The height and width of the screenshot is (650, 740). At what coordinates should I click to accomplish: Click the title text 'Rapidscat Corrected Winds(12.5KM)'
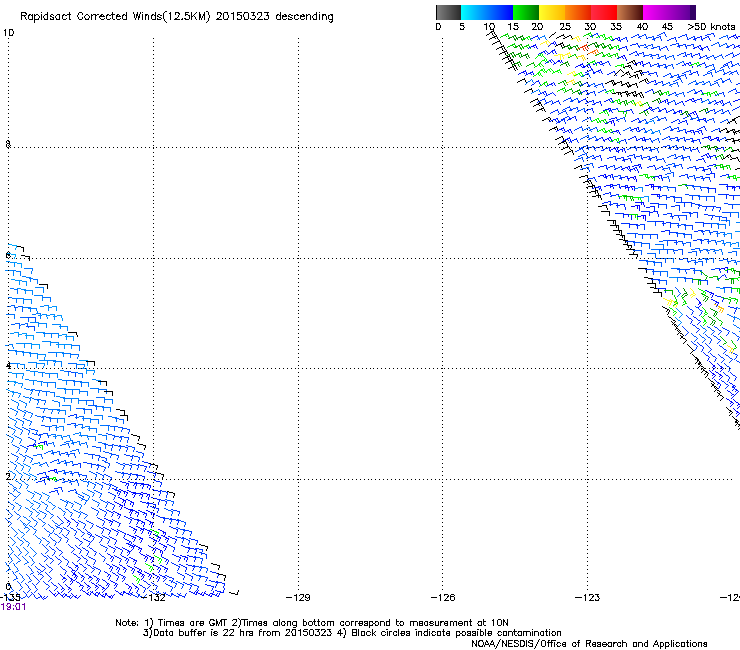point(115,17)
